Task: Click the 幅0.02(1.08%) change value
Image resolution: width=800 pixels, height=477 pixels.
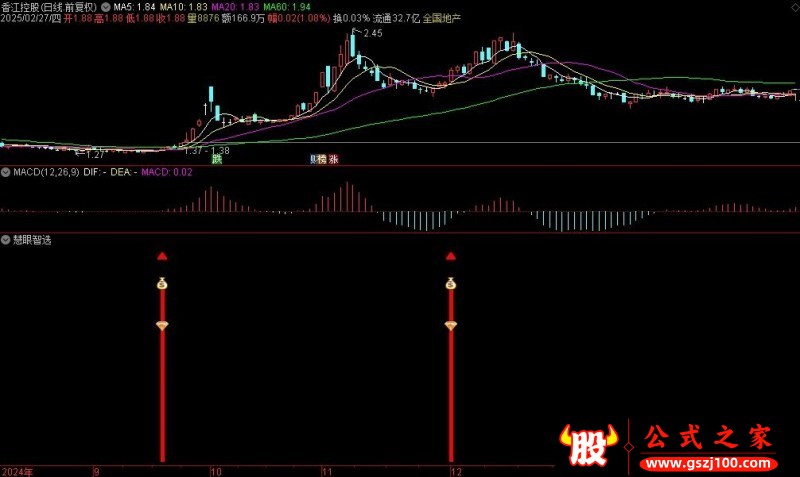Action: point(299,18)
